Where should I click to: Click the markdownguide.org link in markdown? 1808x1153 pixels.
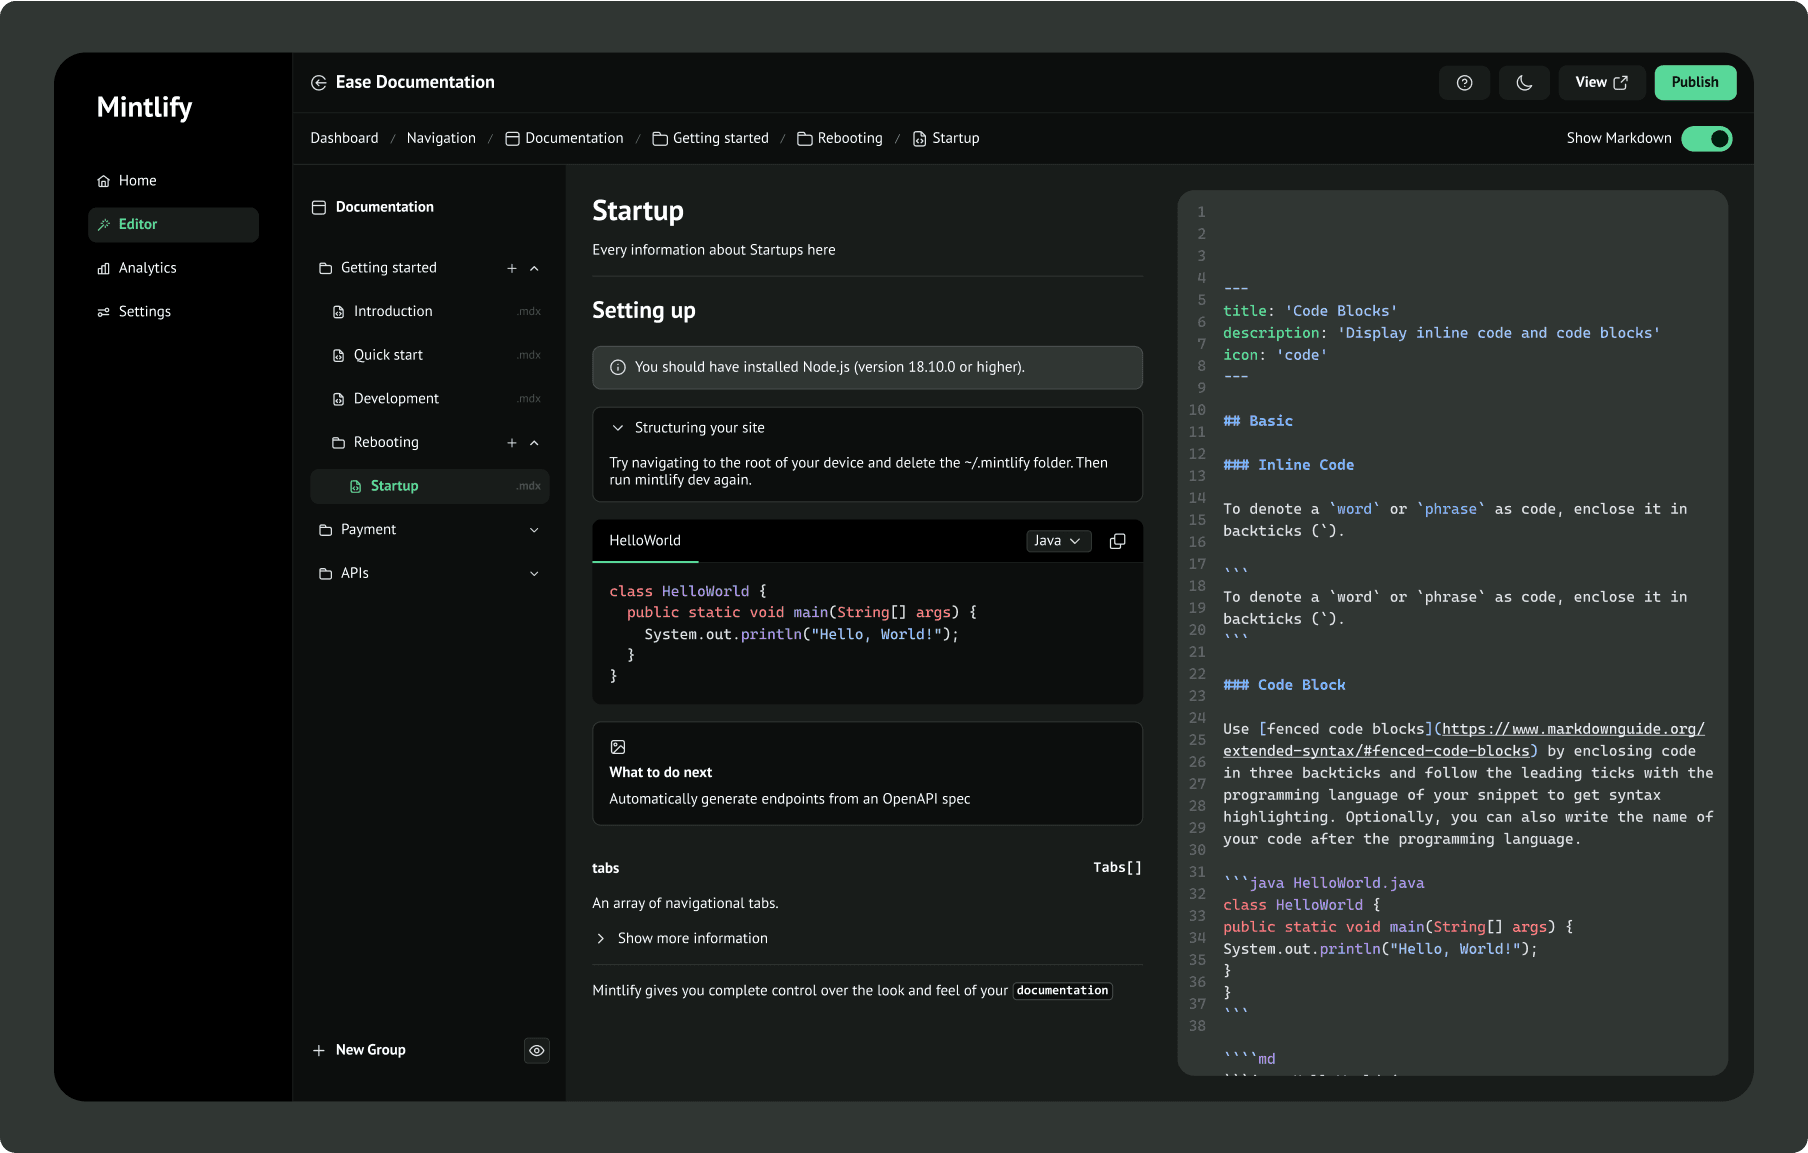point(1464,740)
